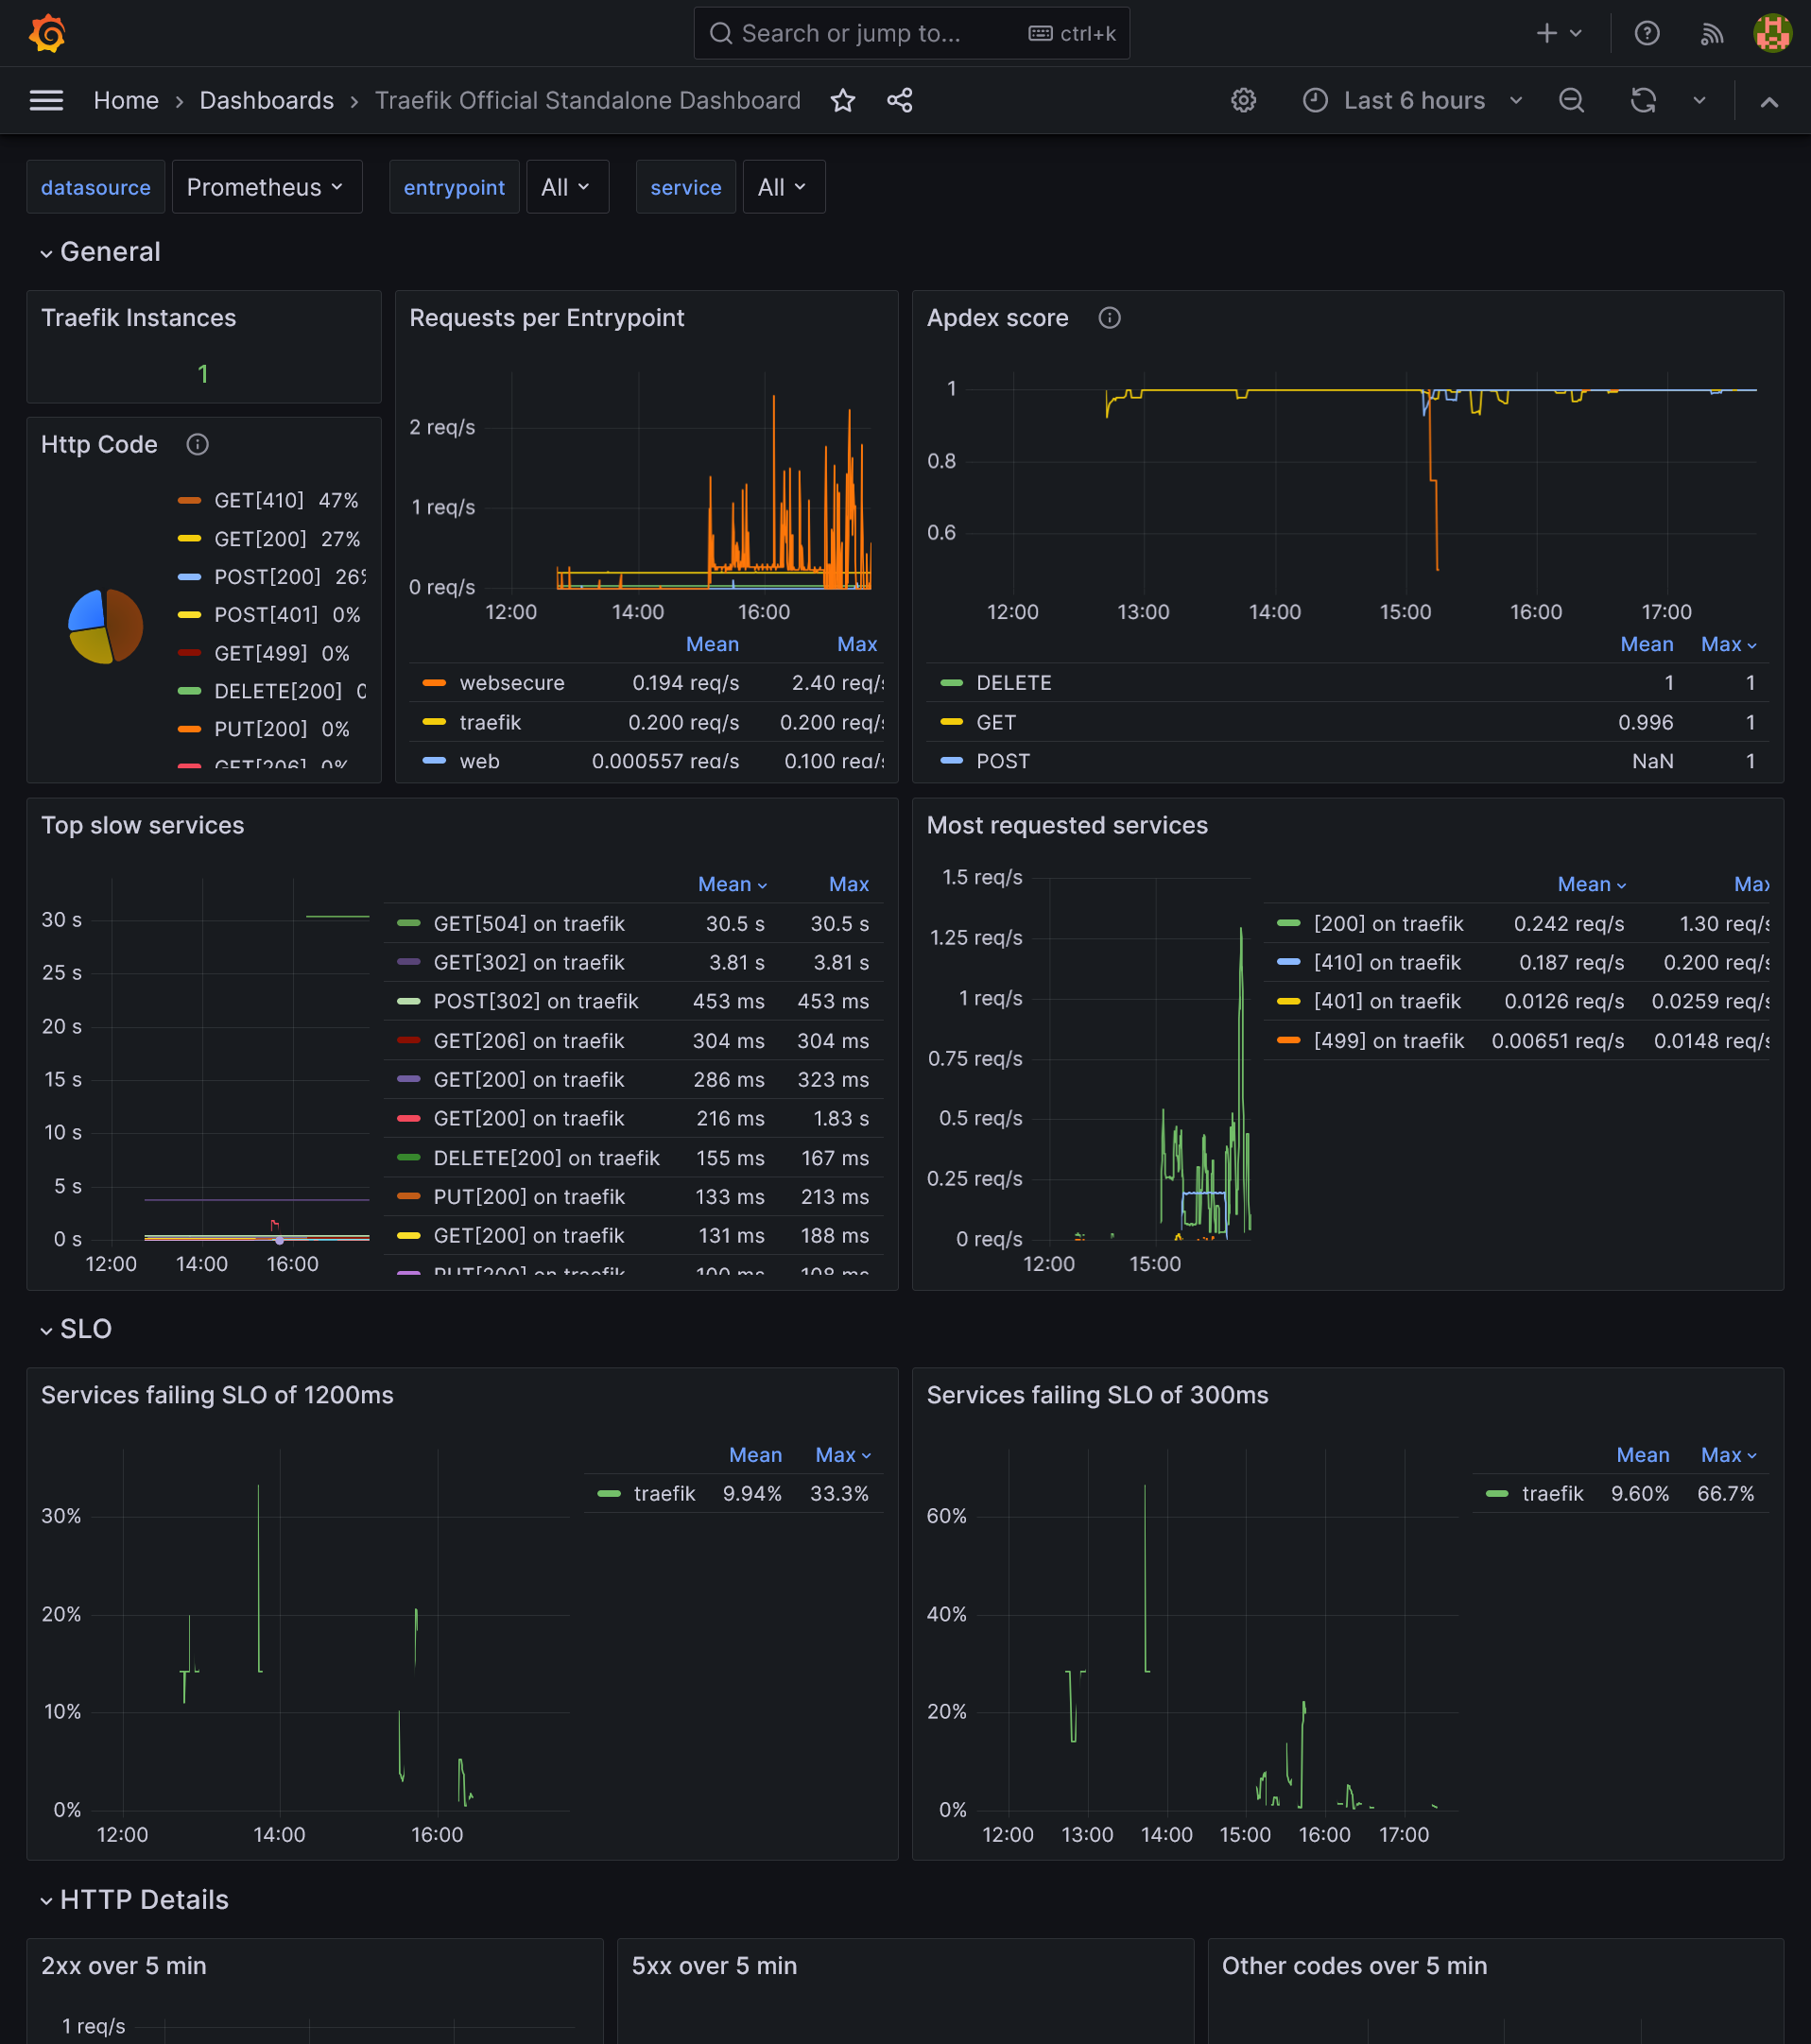Go to Home breadcrumb

pos(126,100)
